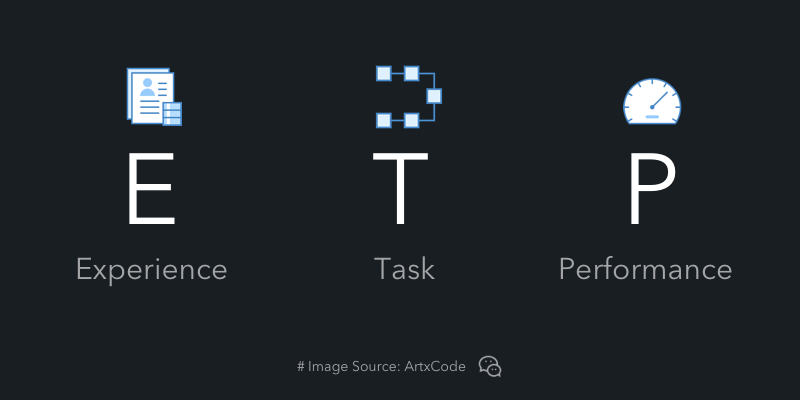Click the second top node of flowchart
The height and width of the screenshot is (400, 800).
click(412, 73)
